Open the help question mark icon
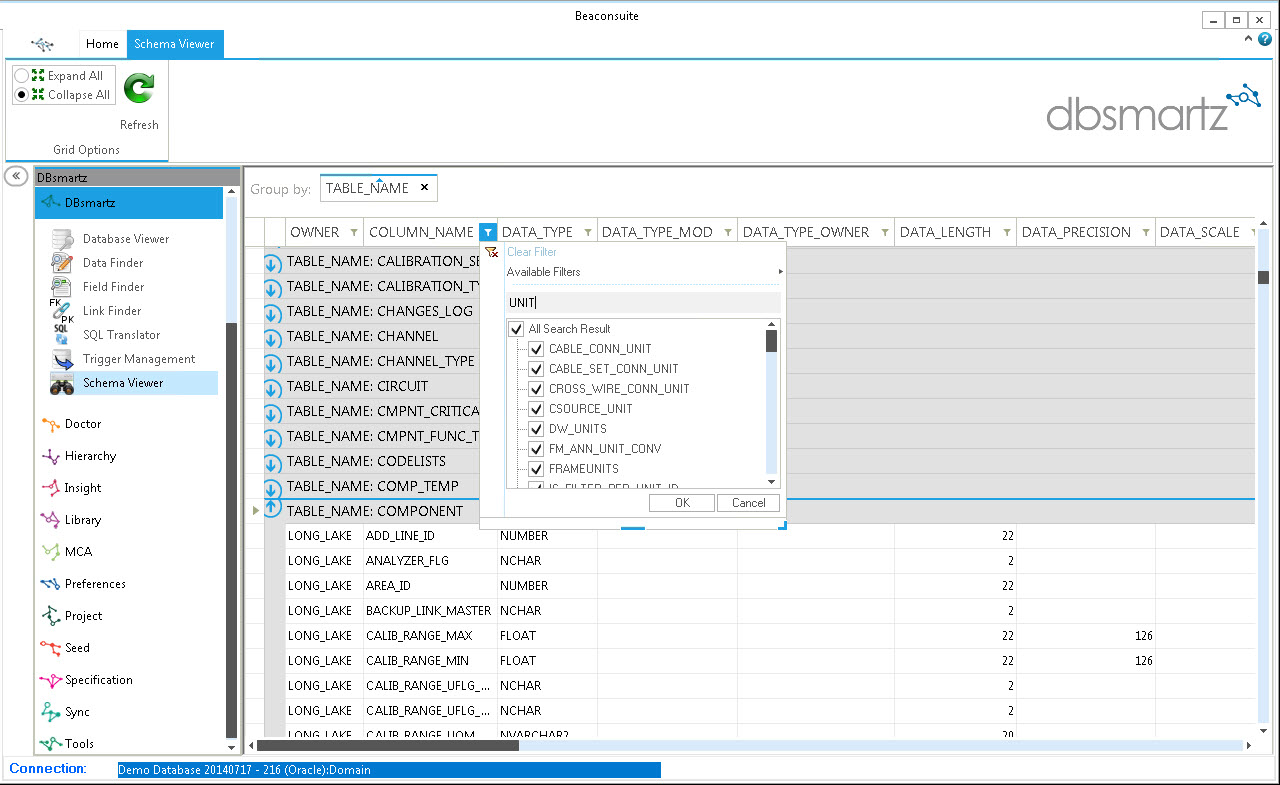The image size is (1280, 785). click(x=1265, y=39)
